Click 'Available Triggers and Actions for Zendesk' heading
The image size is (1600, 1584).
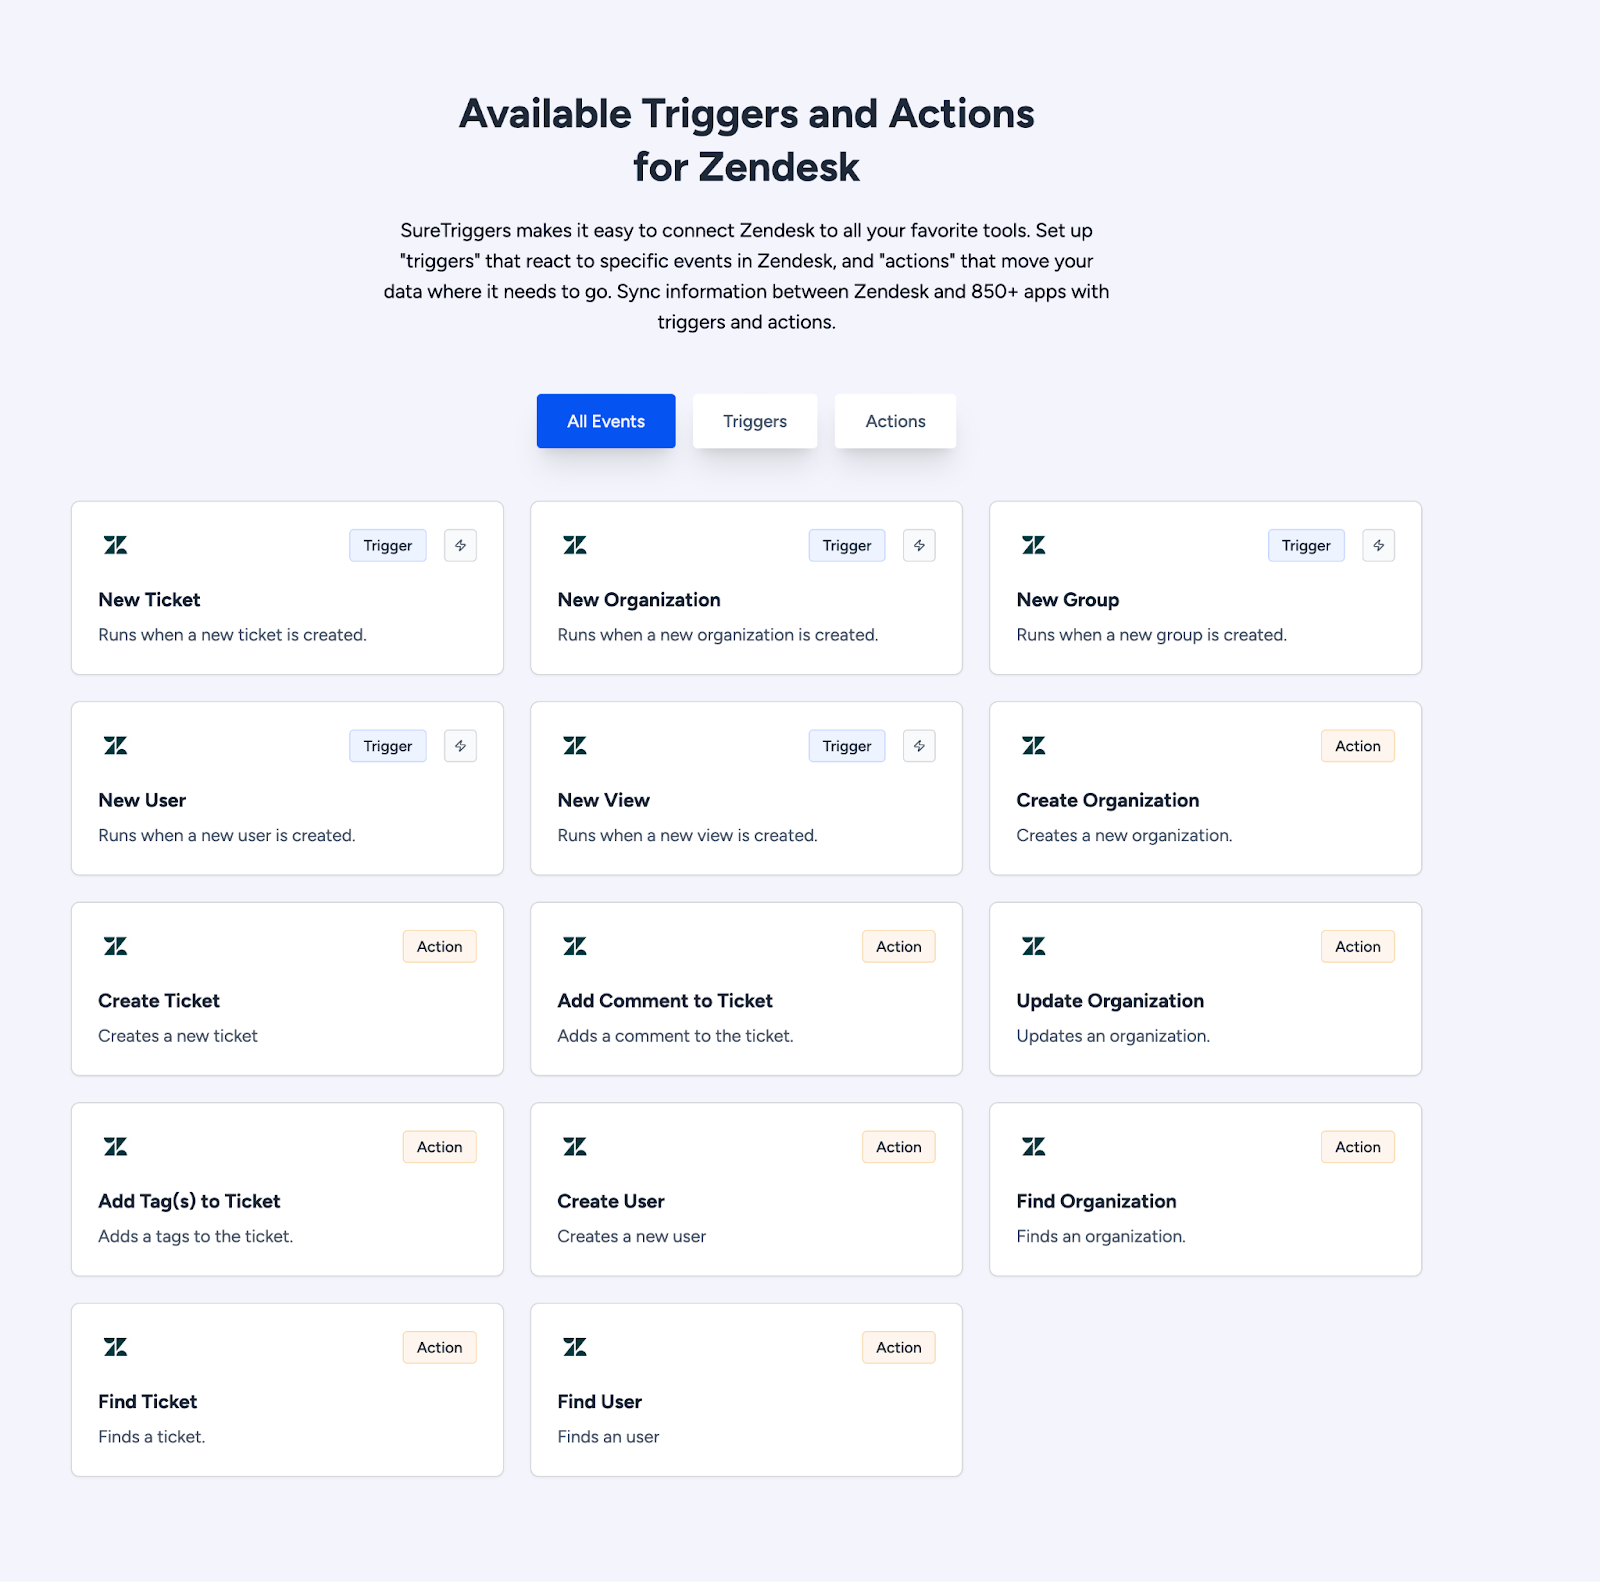pyautogui.click(x=746, y=140)
